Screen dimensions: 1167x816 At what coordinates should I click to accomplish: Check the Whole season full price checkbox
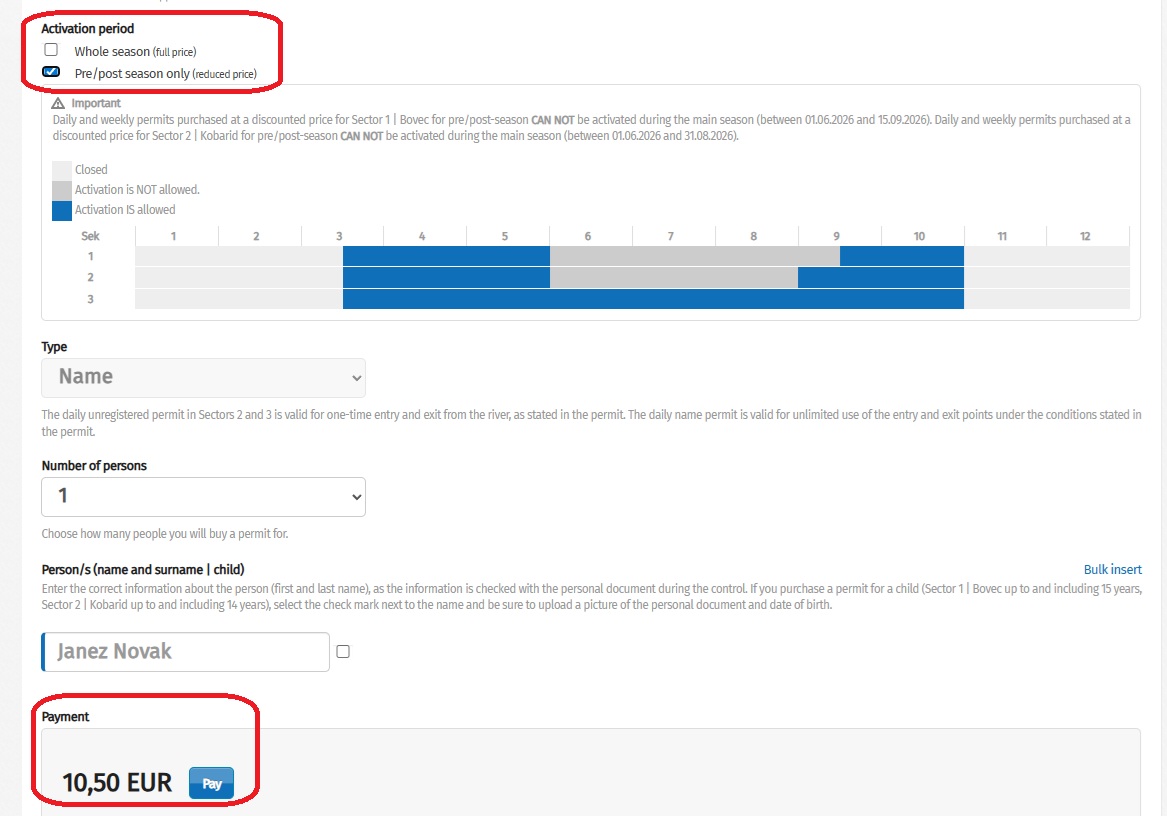tap(51, 50)
